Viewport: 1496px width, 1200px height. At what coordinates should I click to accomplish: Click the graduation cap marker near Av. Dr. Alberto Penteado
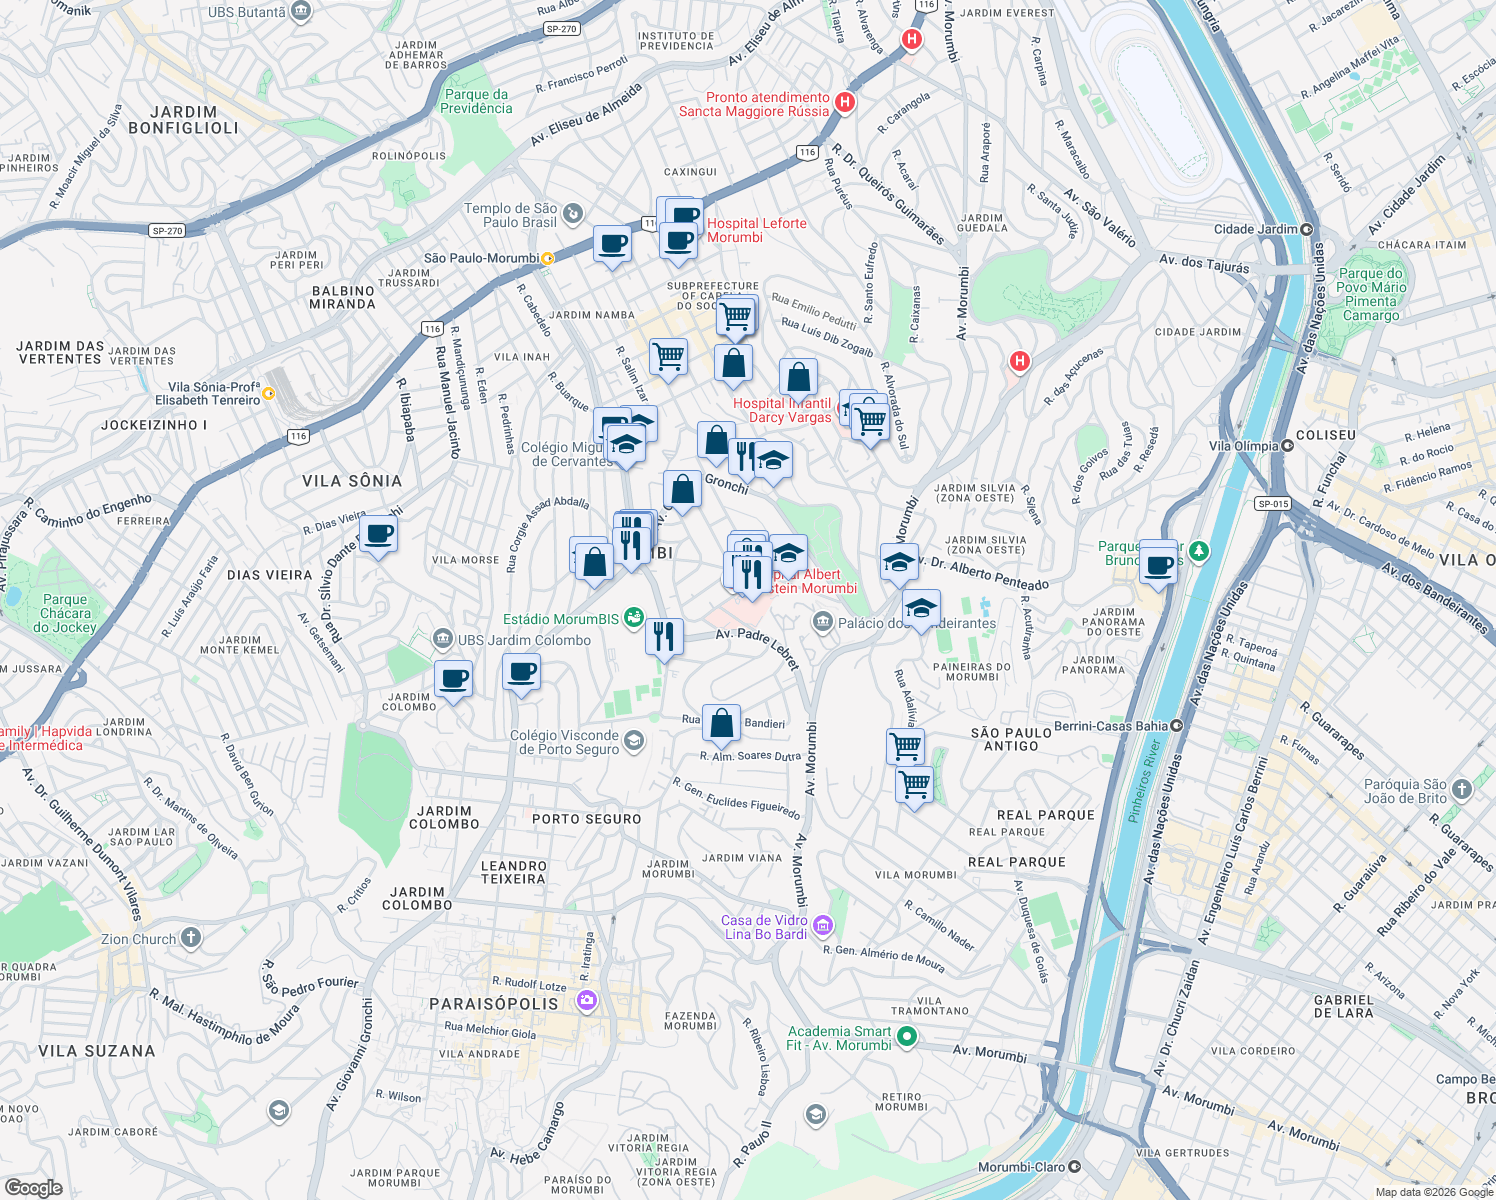(897, 561)
